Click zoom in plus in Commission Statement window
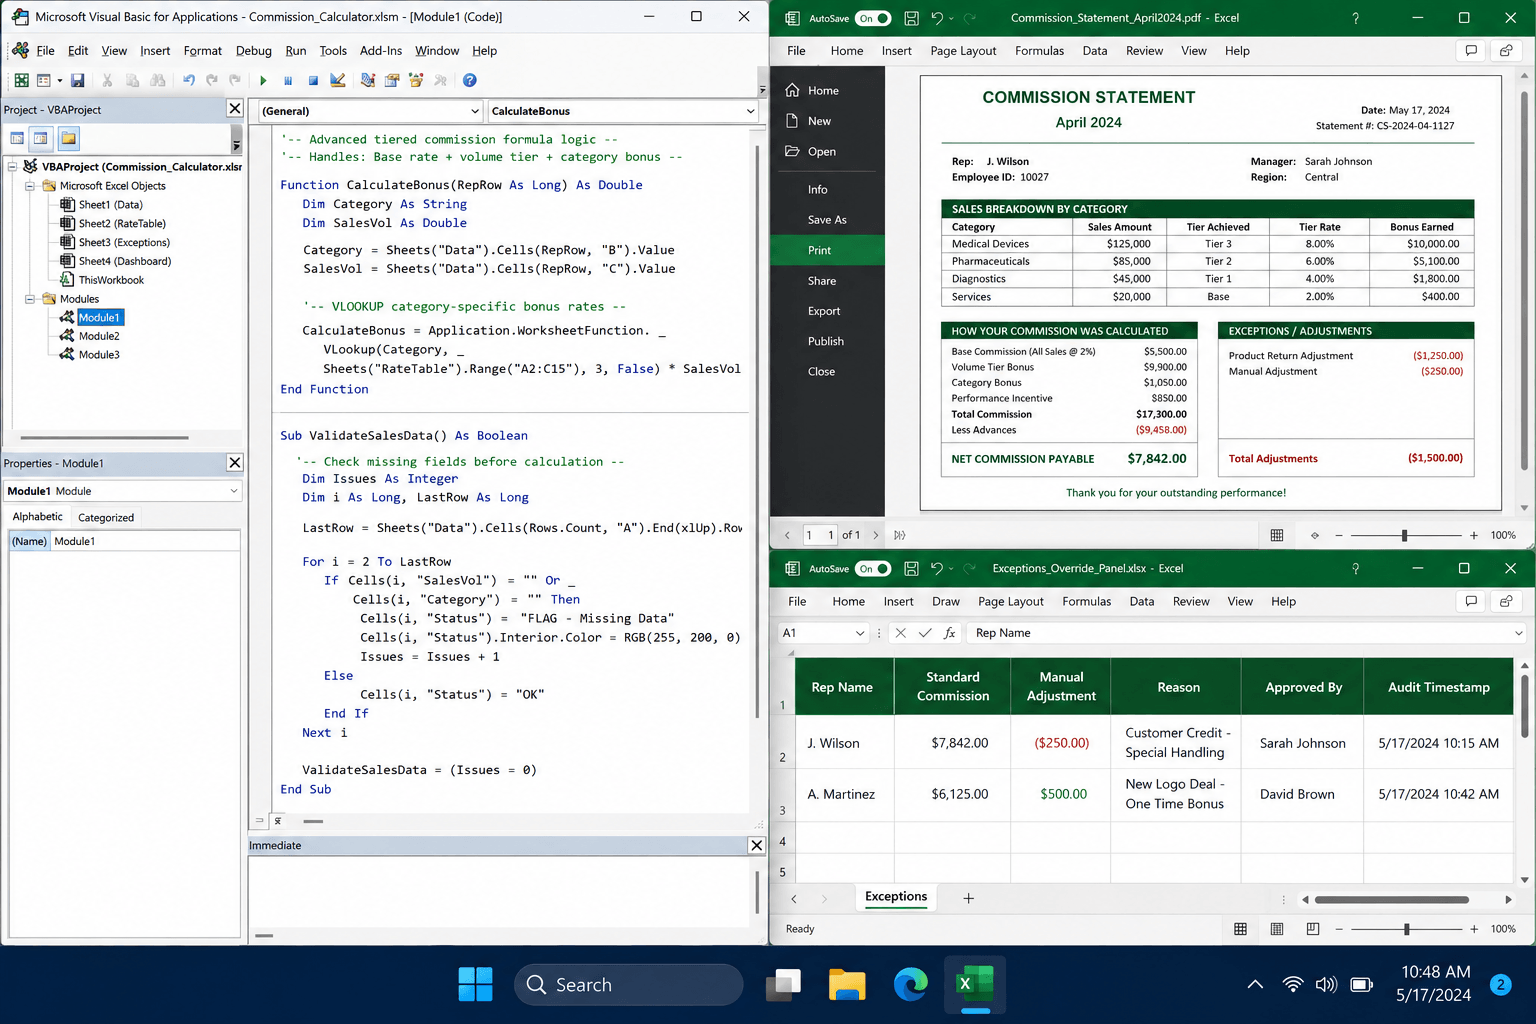This screenshot has height=1024, width=1536. 1473,535
